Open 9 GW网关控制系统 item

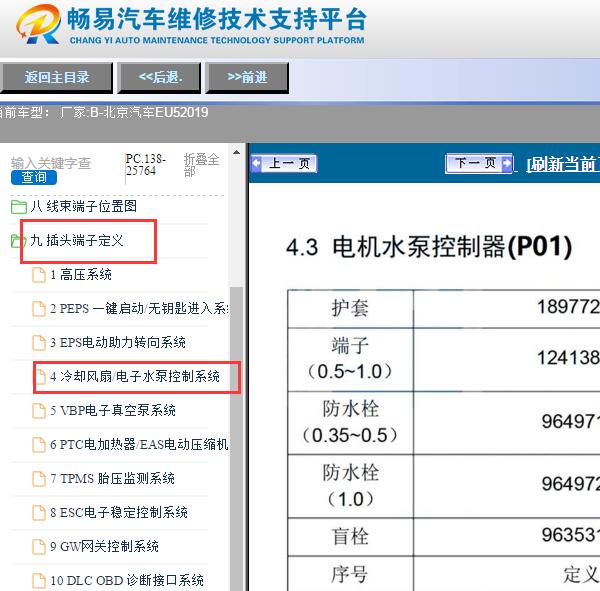click(104, 546)
